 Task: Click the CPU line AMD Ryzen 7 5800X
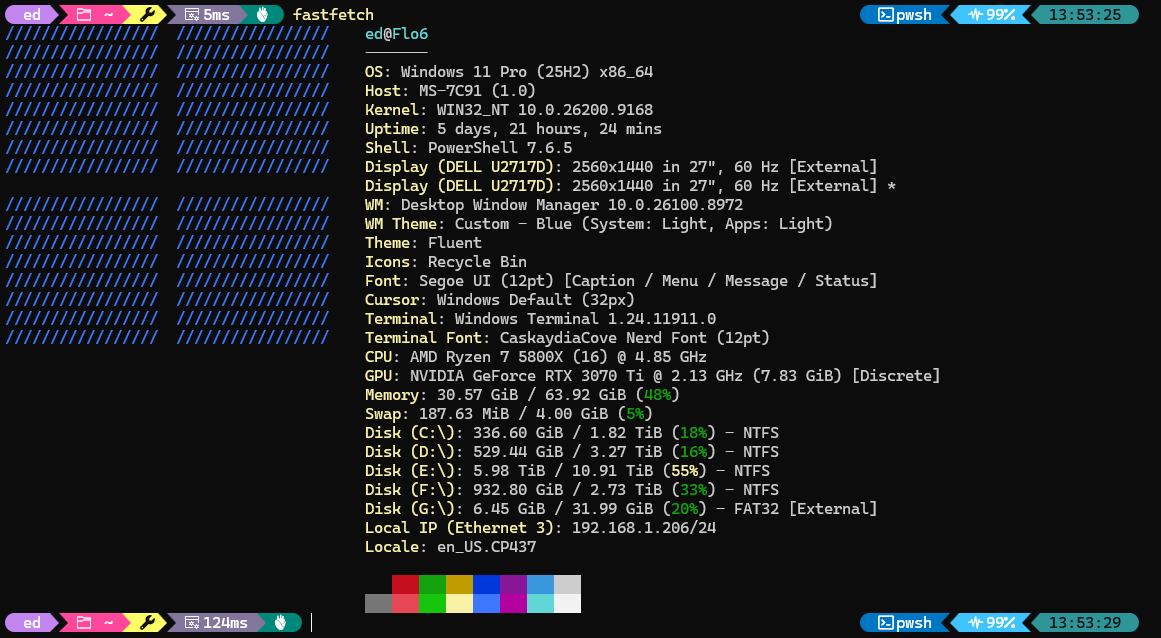click(x=536, y=357)
